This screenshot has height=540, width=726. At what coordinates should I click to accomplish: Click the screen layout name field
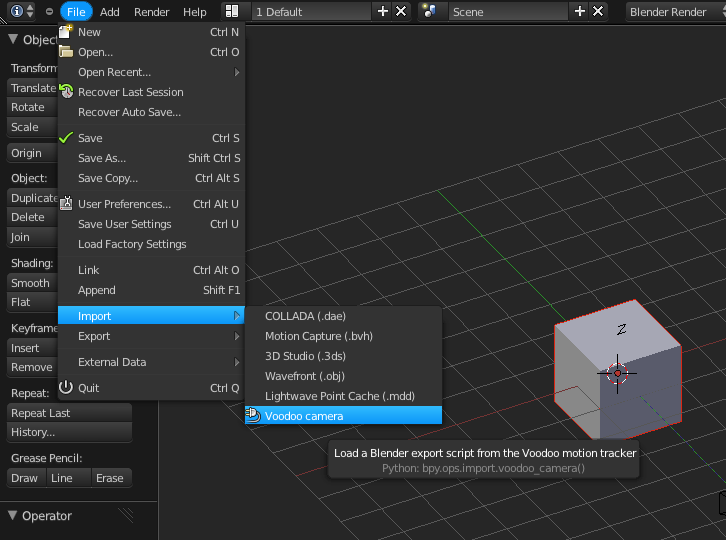tap(311, 12)
